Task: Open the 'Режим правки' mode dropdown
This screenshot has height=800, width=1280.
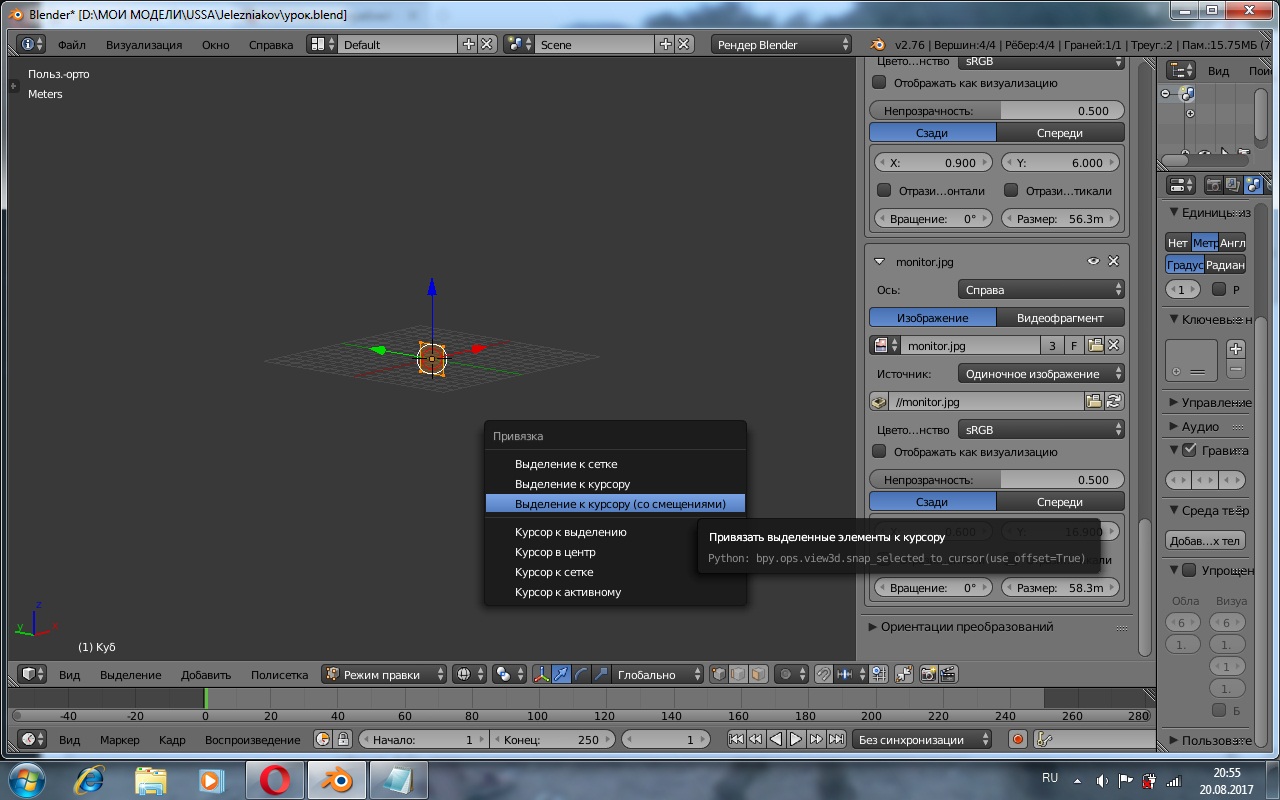Action: [x=384, y=675]
